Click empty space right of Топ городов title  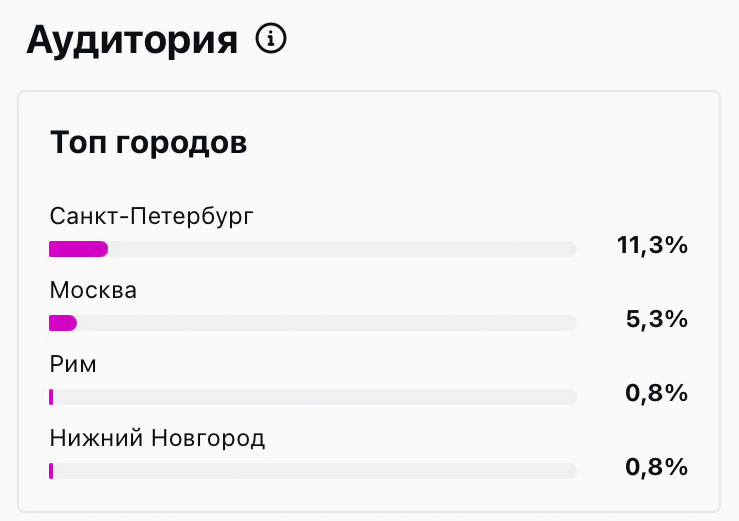coord(480,142)
